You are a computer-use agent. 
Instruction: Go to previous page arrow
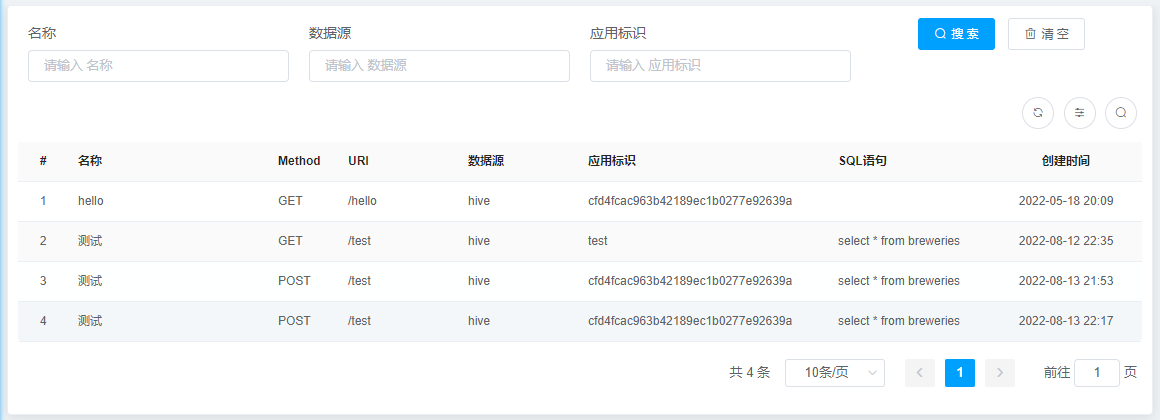[920, 373]
